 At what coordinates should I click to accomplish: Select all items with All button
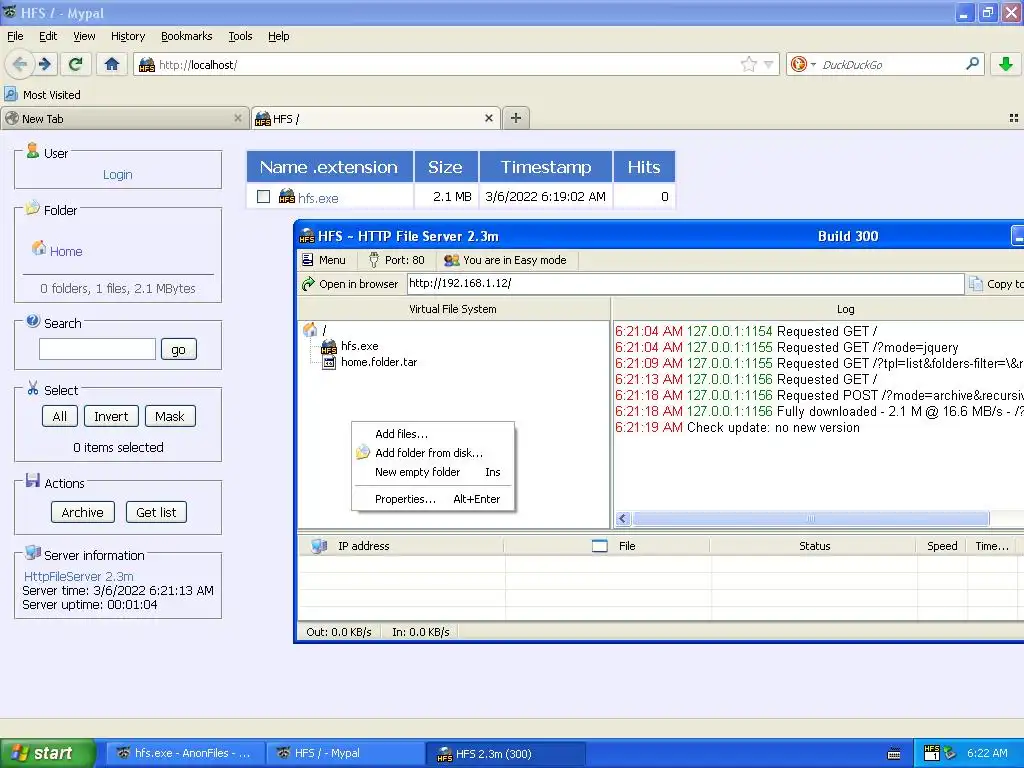[x=59, y=417]
